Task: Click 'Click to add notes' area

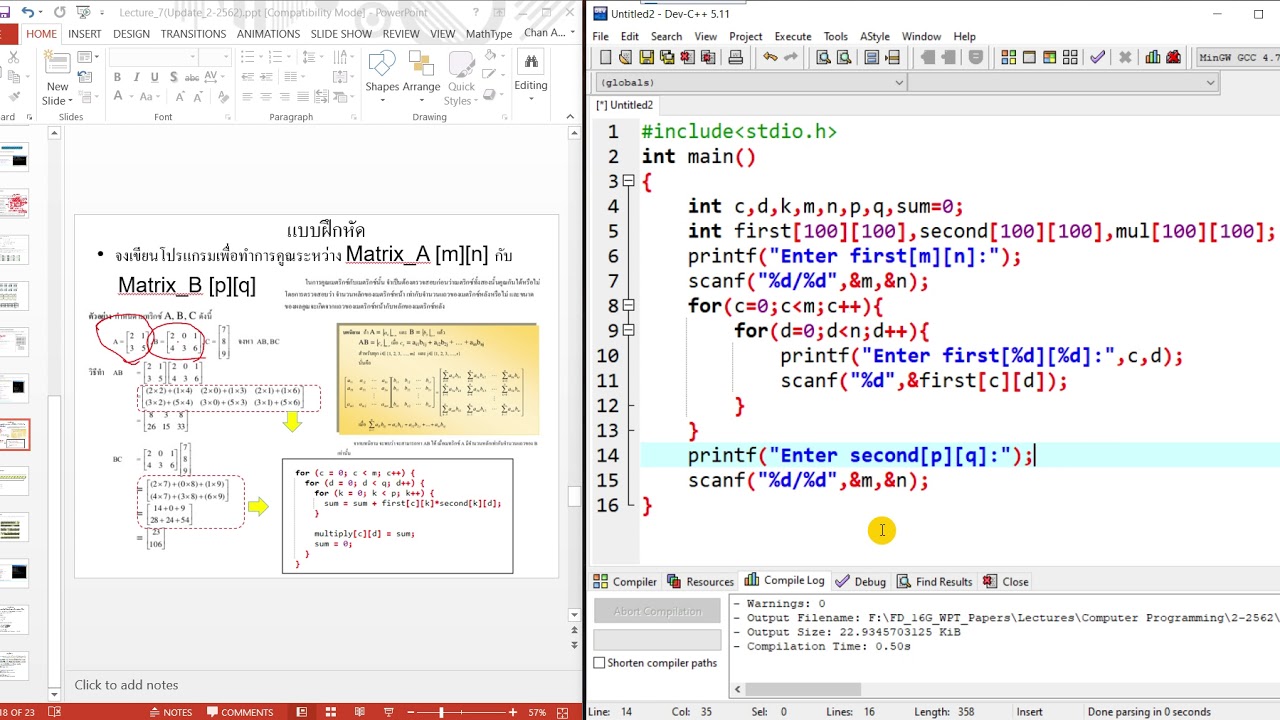Action: coord(126,685)
